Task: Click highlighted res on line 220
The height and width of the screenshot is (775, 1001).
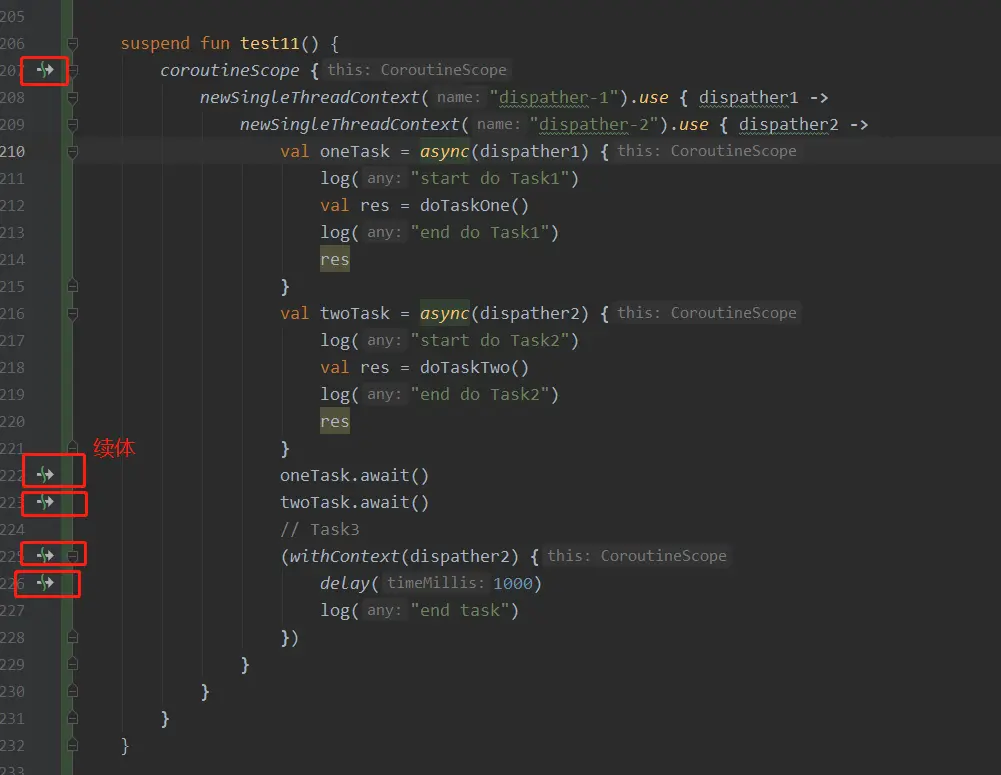Action: pos(335,422)
